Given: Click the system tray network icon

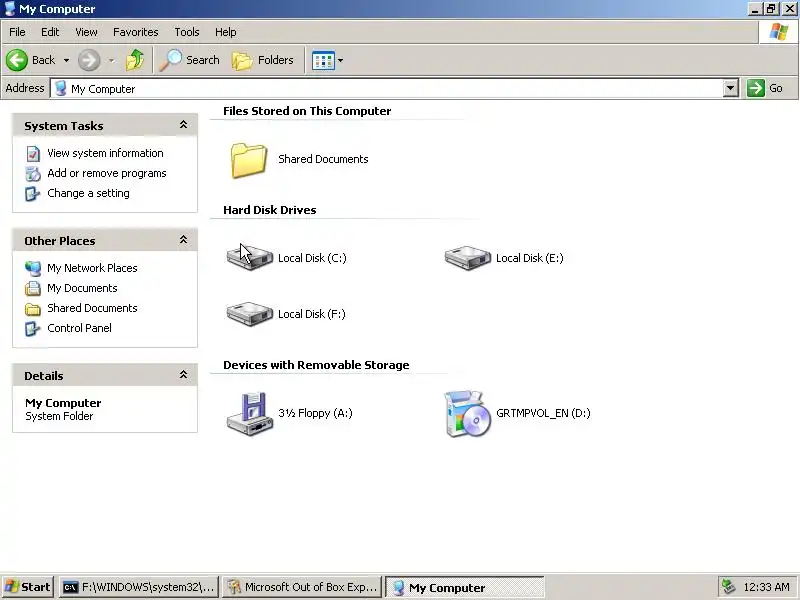Looking at the screenshot, I should [729, 587].
